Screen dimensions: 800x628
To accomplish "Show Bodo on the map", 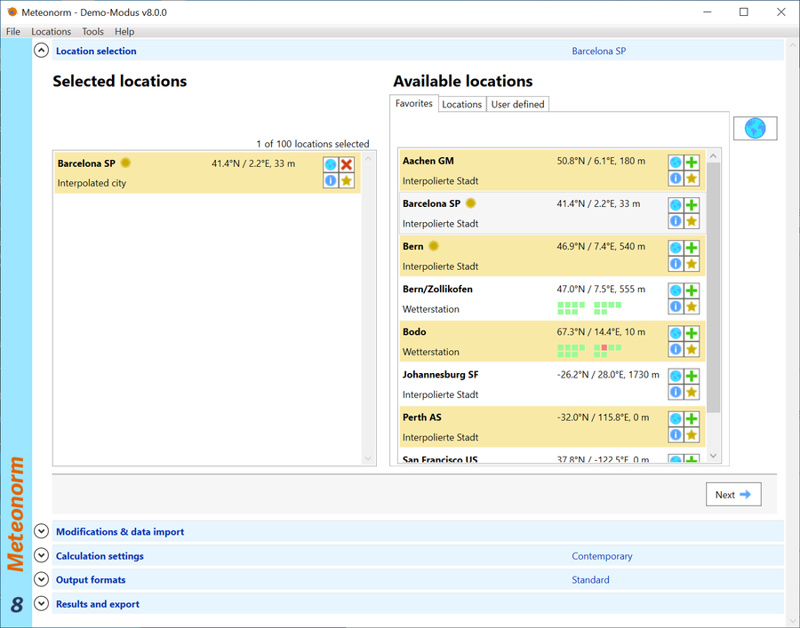I will [x=676, y=334].
